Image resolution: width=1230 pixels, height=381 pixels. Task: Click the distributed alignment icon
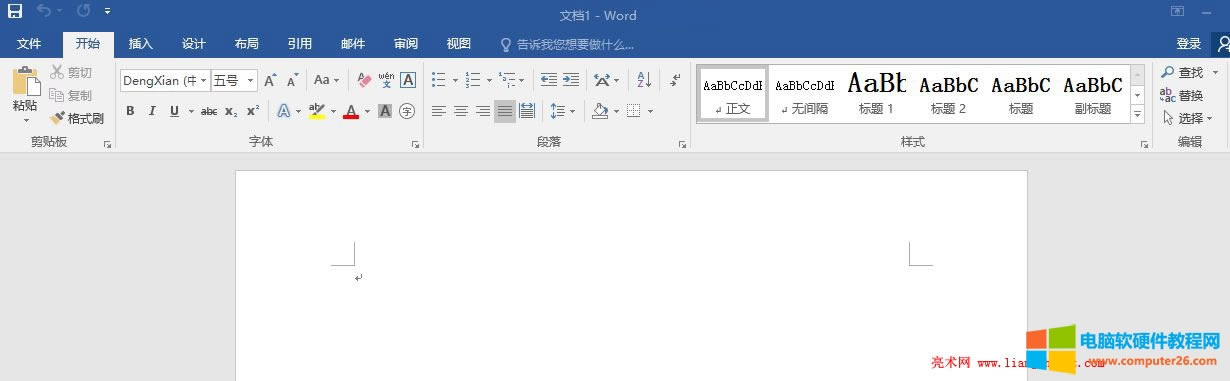click(527, 111)
